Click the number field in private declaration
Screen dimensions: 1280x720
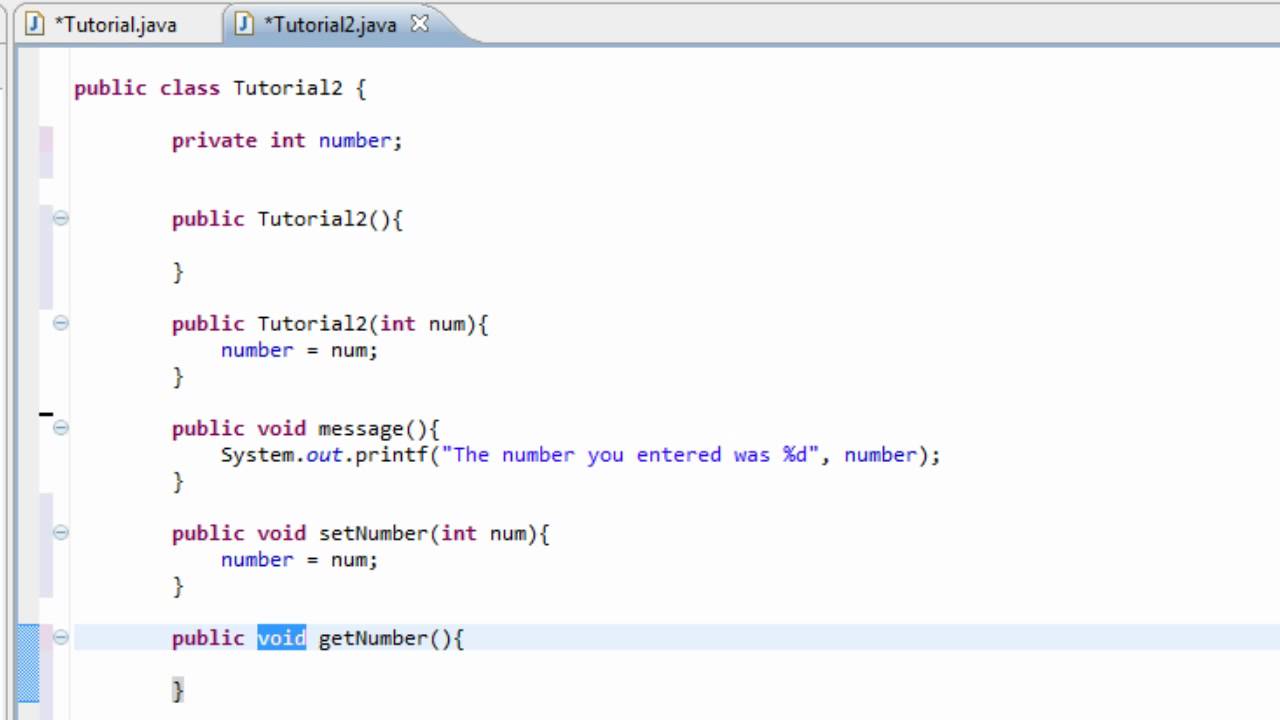point(355,141)
